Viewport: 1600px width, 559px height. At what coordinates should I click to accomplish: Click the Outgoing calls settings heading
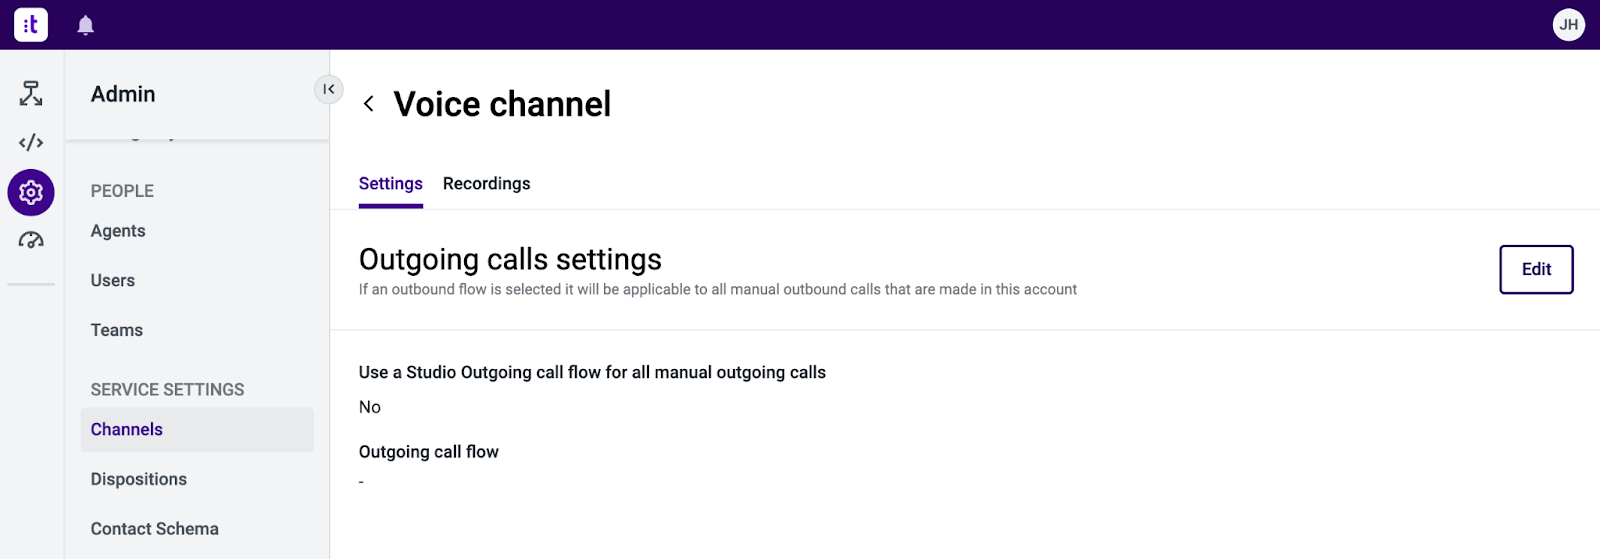coord(510,260)
